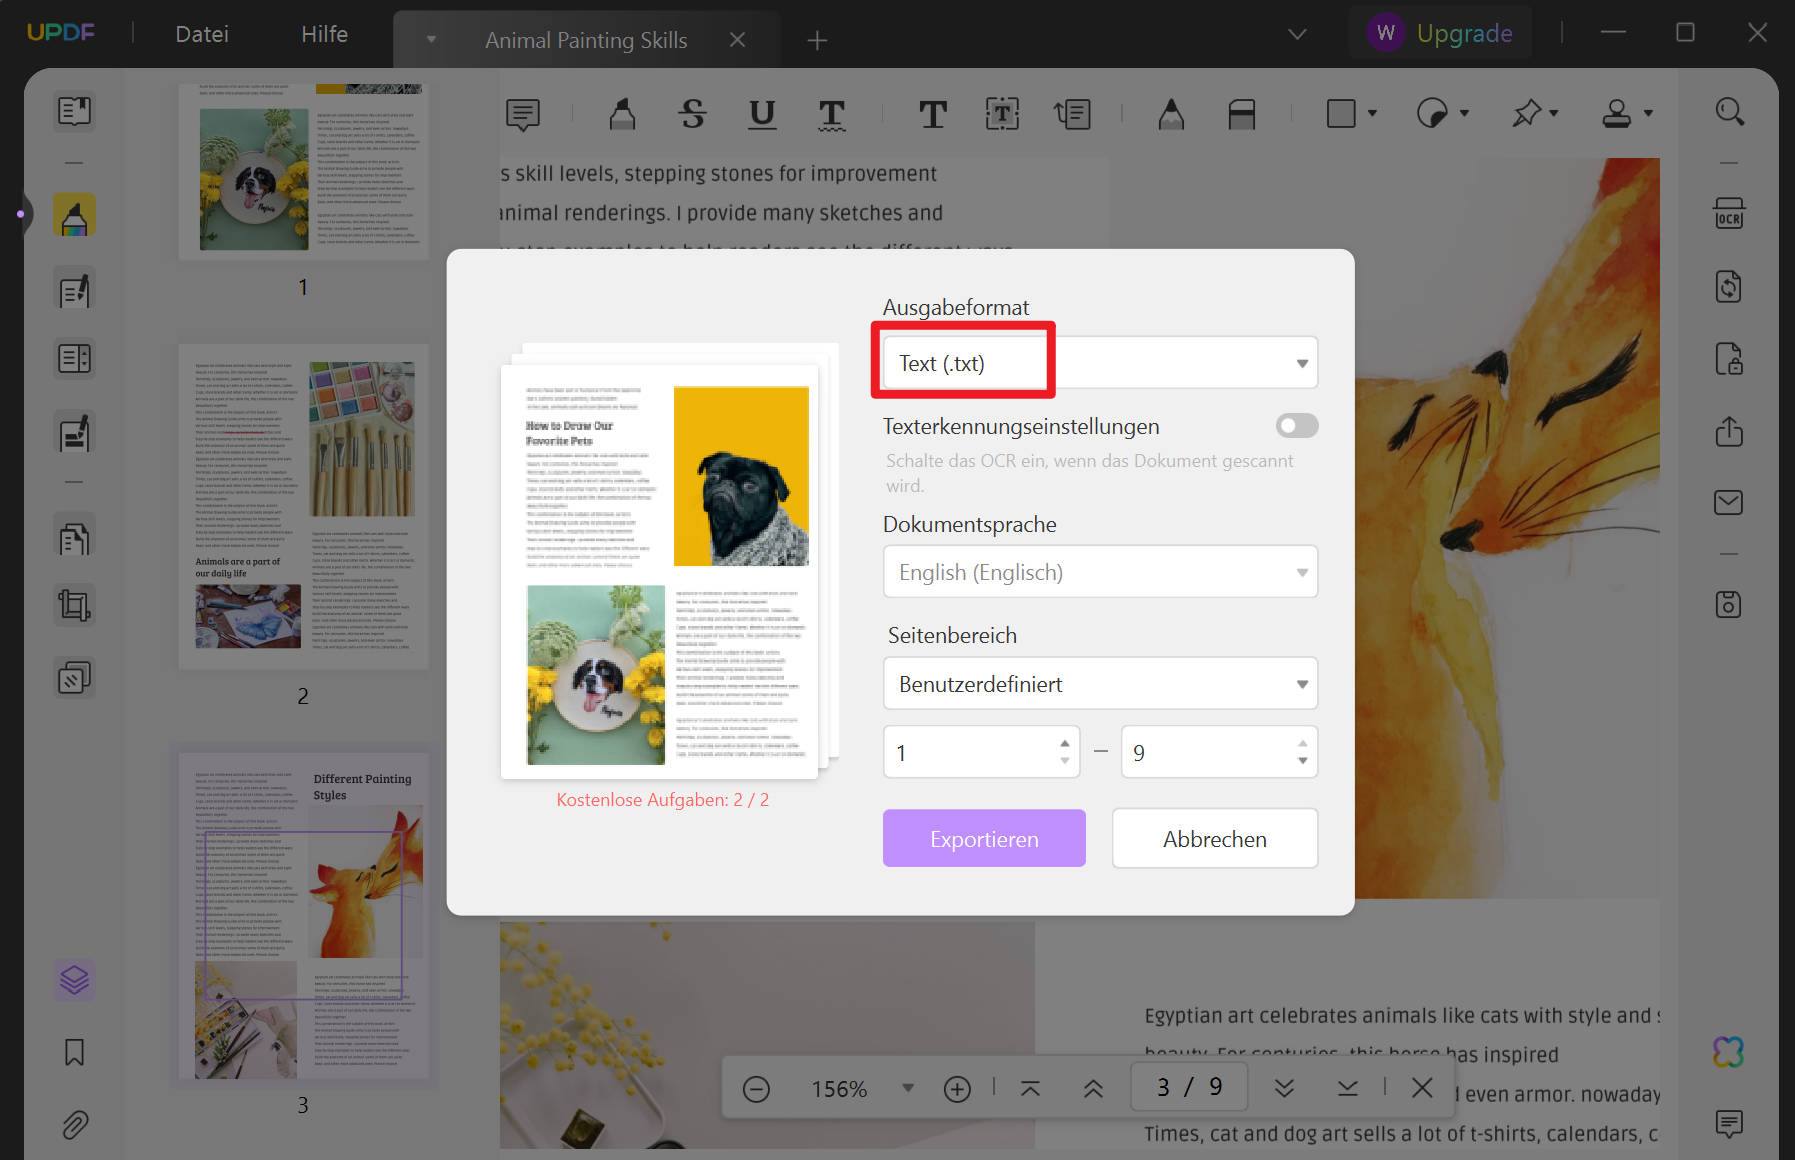This screenshot has width=1795, height=1160.
Task: Open the Bookmark panel in the left sidebar
Action: point(74,1051)
